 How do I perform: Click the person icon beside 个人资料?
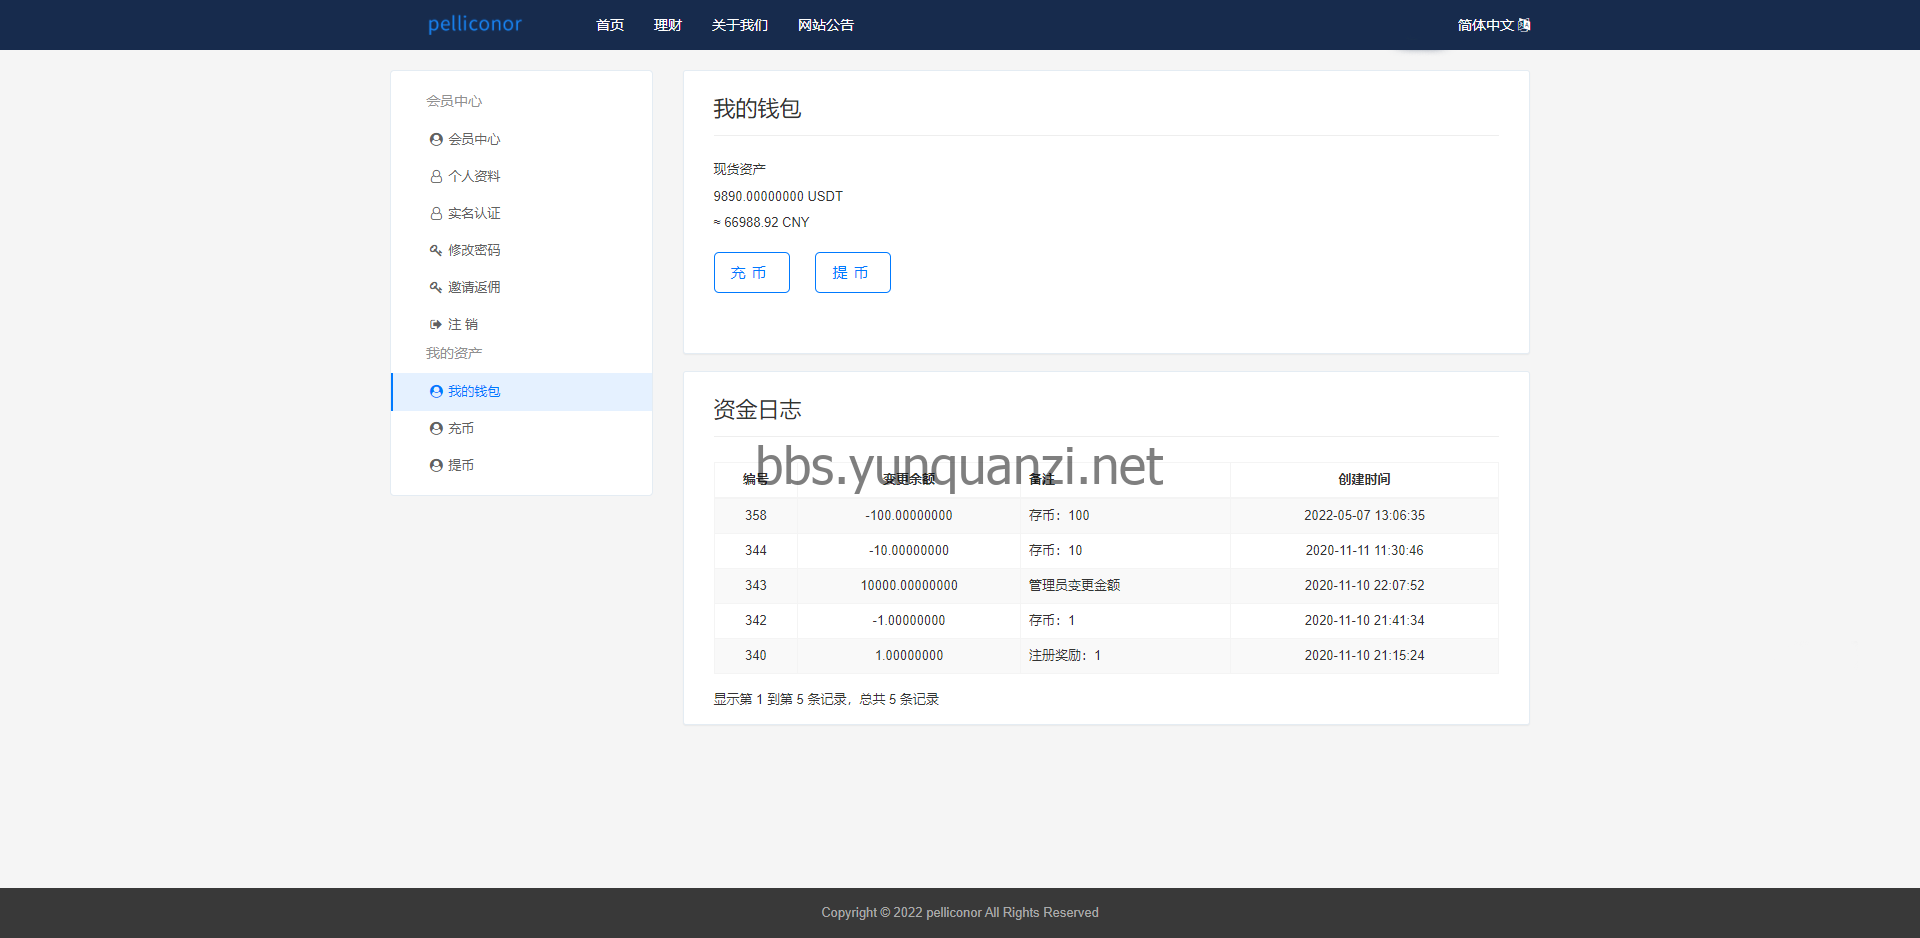(x=436, y=177)
